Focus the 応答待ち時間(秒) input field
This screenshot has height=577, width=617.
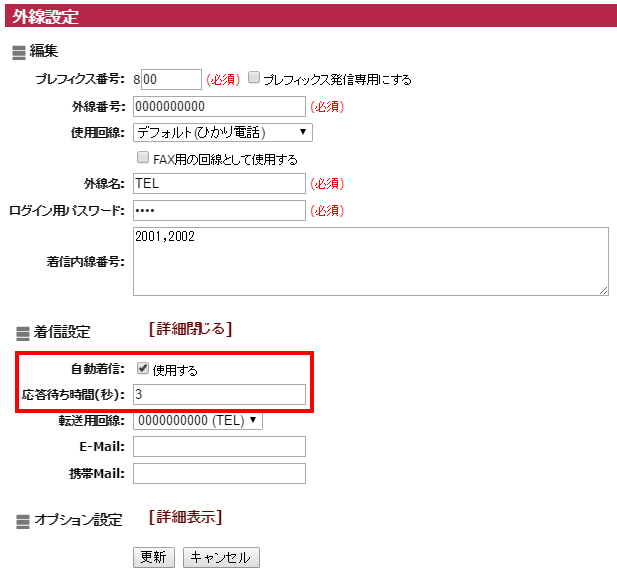(218, 395)
